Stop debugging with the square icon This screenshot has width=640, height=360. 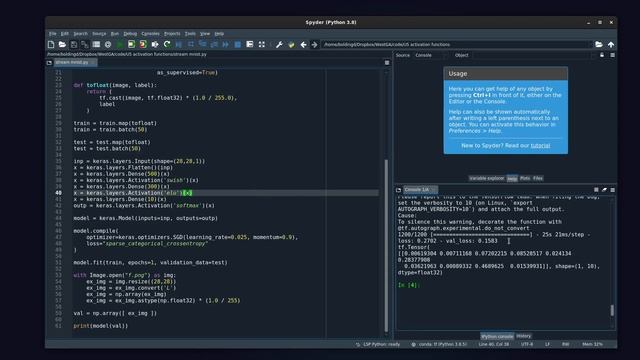[x=238, y=44]
